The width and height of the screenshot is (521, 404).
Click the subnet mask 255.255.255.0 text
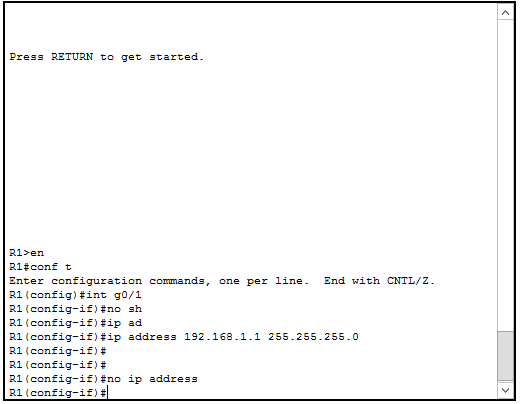(313, 337)
